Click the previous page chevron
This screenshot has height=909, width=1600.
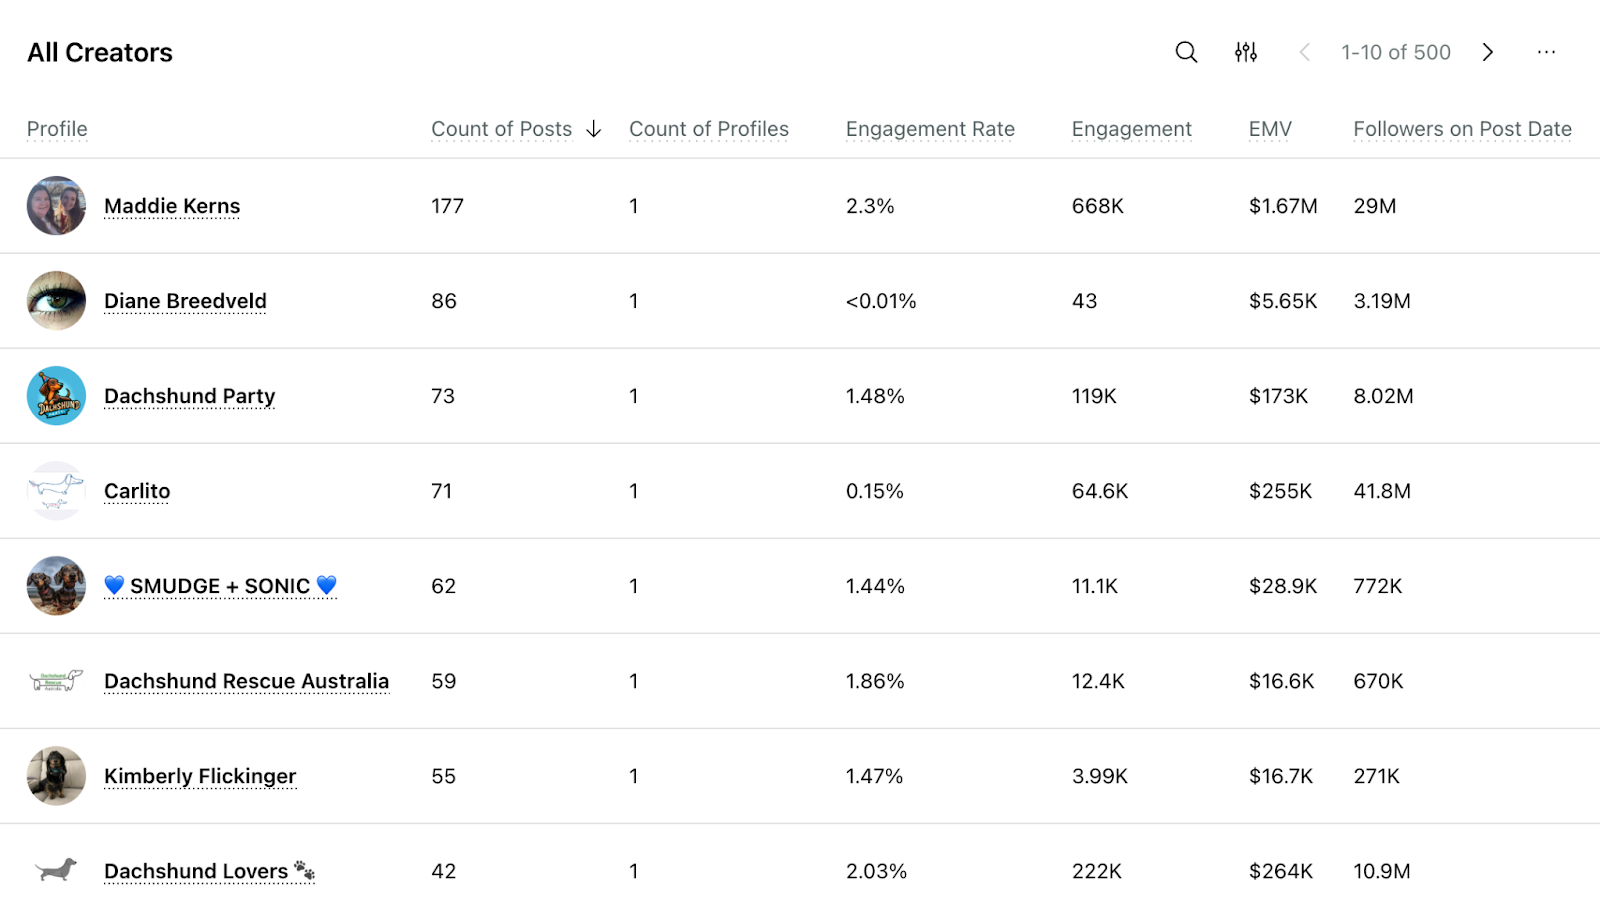coord(1305,52)
